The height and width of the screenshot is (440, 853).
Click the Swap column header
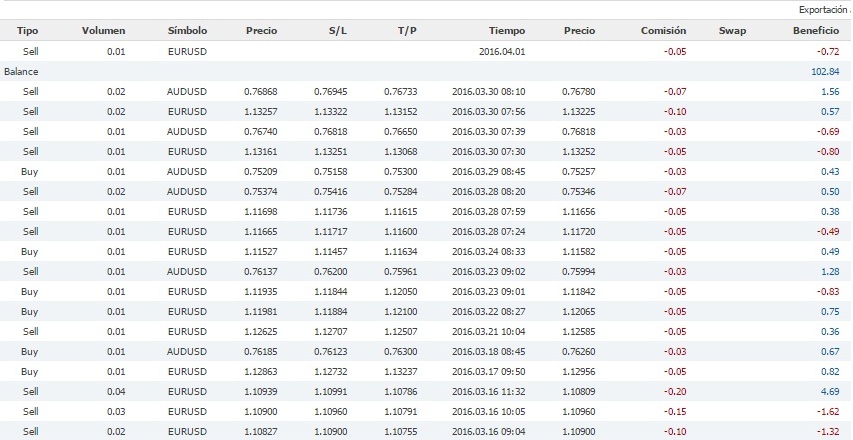point(732,31)
